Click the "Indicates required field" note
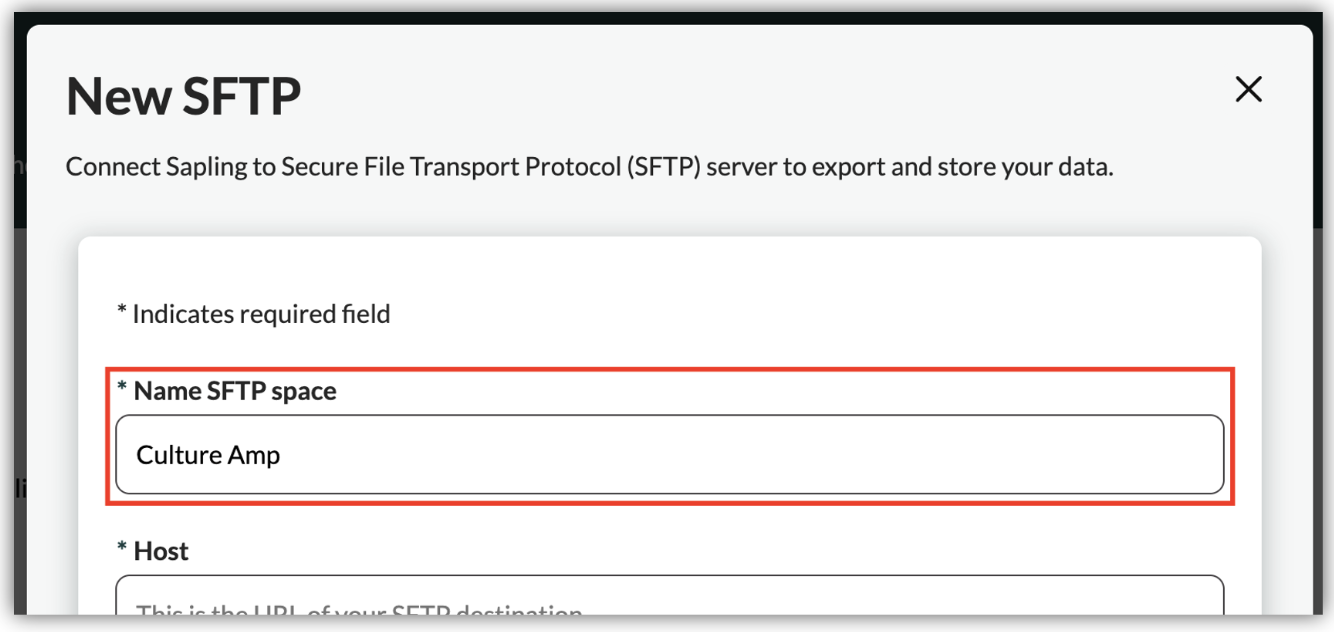 coord(261,314)
